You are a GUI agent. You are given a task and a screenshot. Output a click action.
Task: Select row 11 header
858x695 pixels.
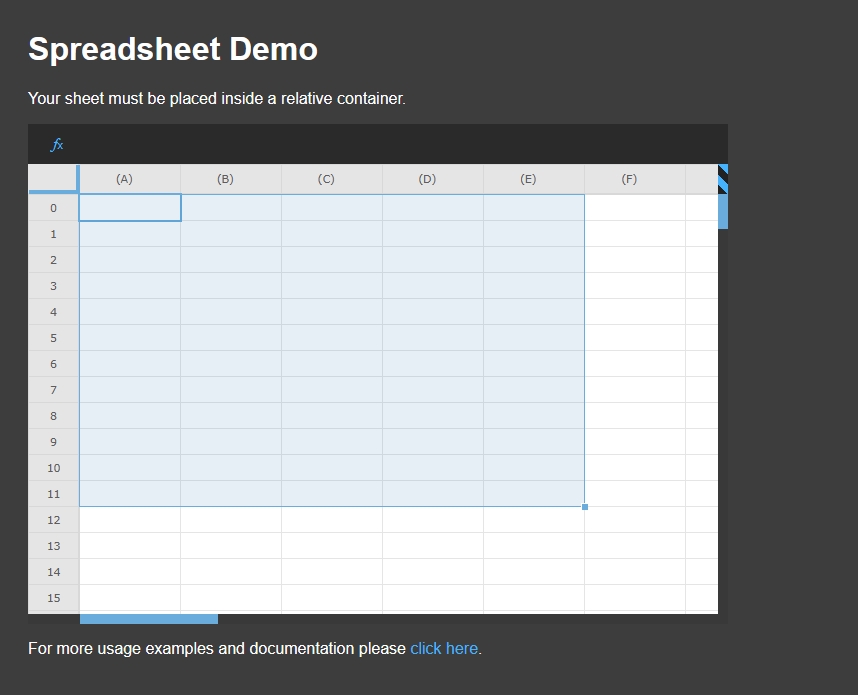[54, 494]
